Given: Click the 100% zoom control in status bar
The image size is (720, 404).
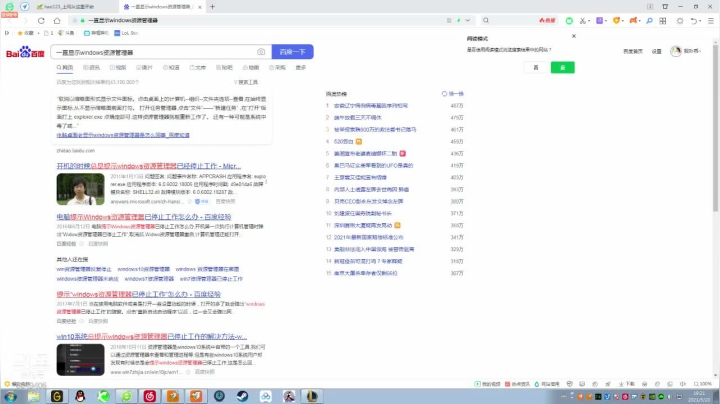Looking at the screenshot, I should tap(703, 384).
